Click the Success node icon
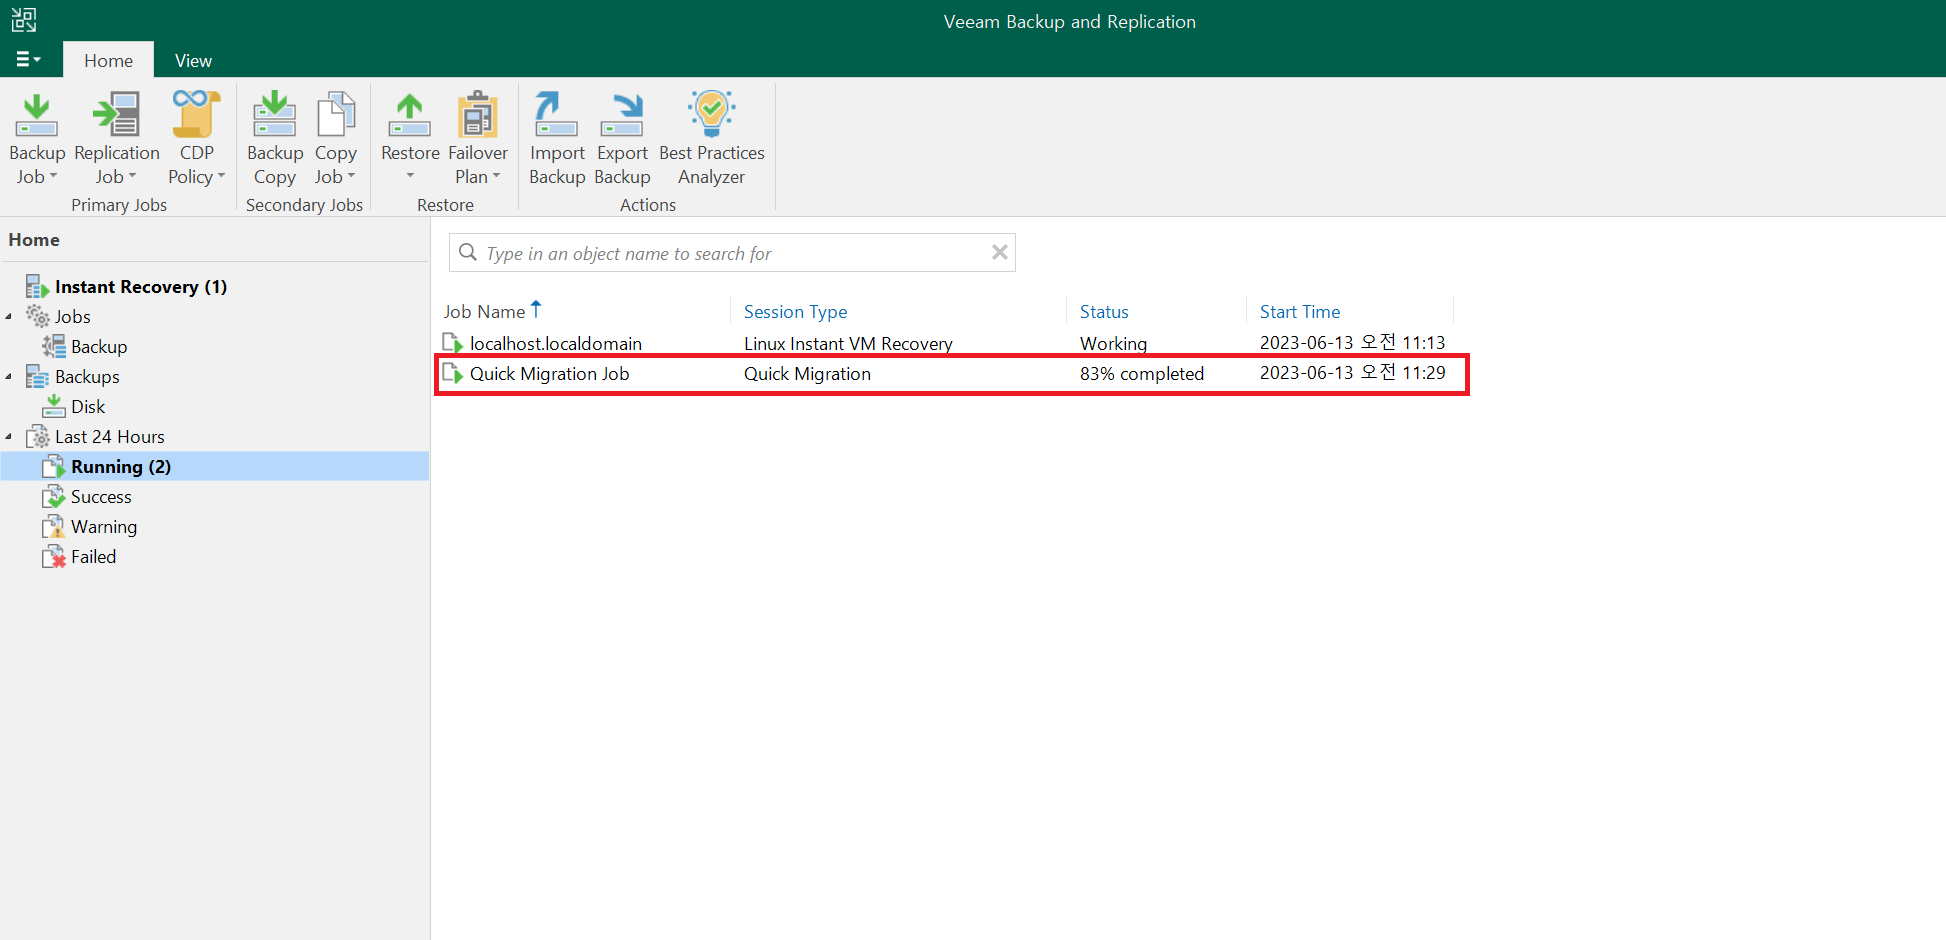The height and width of the screenshot is (940, 1946). (x=53, y=497)
